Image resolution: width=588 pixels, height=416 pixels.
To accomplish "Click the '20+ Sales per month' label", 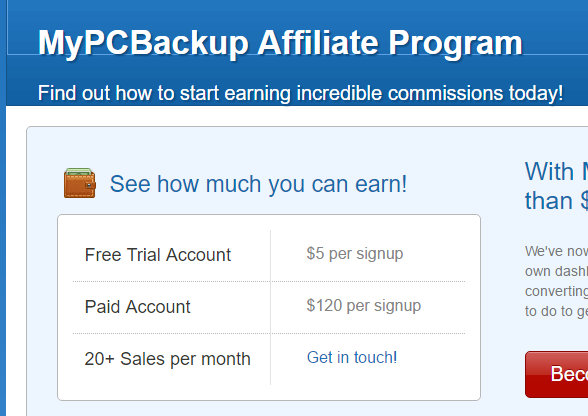I will tap(168, 359).
